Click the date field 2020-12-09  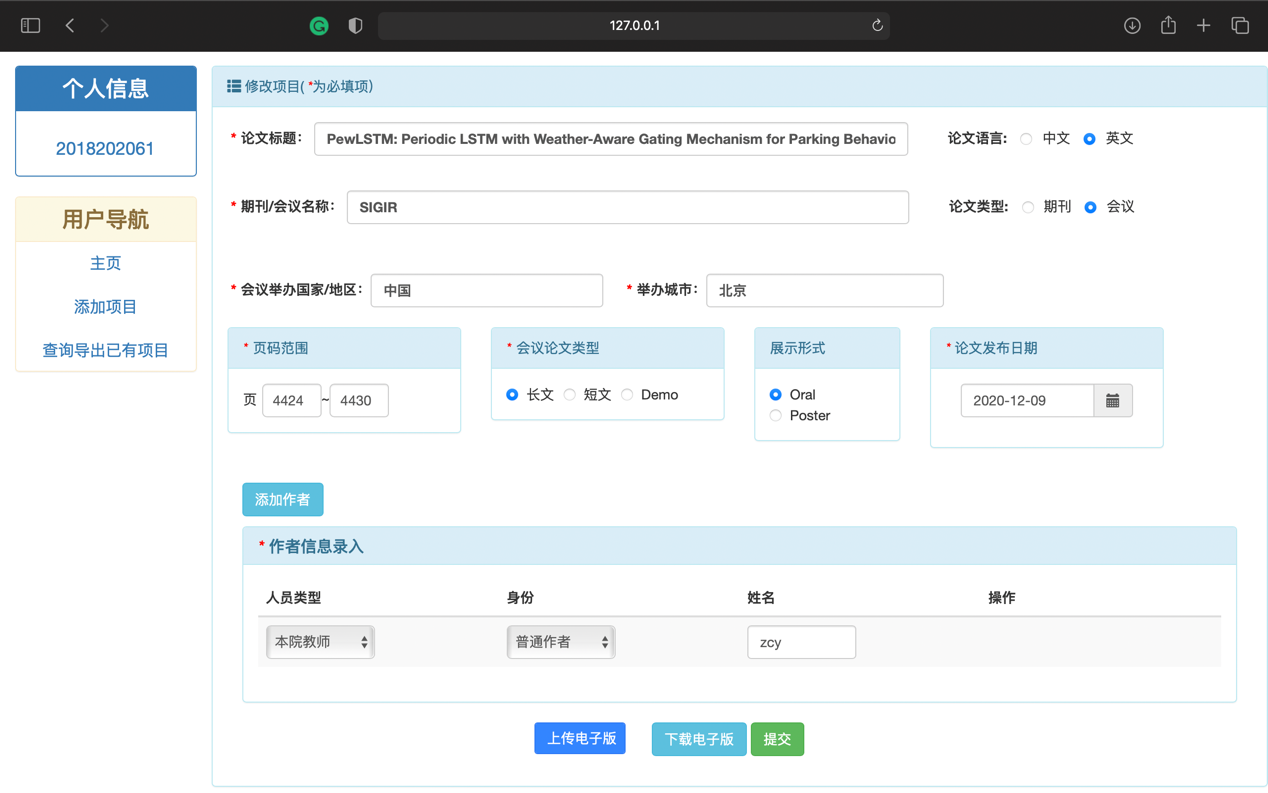pos(1027,401)
